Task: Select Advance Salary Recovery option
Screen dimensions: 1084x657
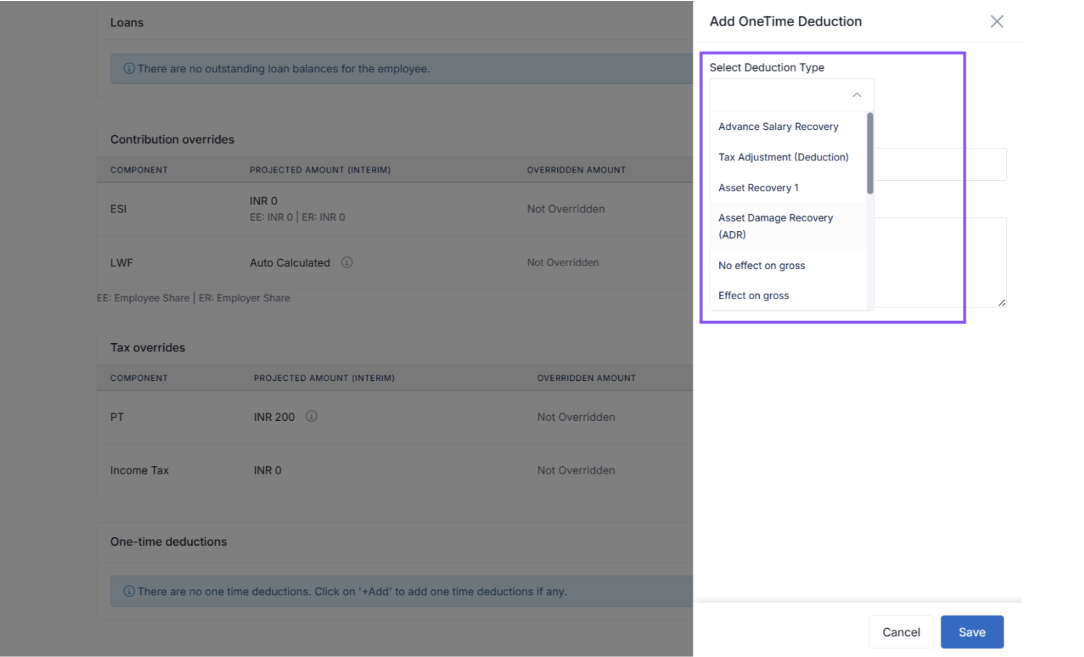Action: 778,127
